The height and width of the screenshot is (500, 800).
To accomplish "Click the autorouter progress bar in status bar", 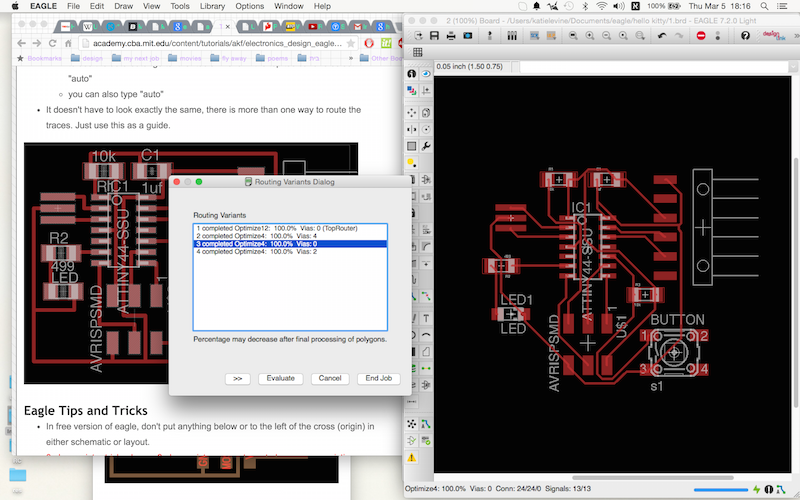I will [721, 490].
